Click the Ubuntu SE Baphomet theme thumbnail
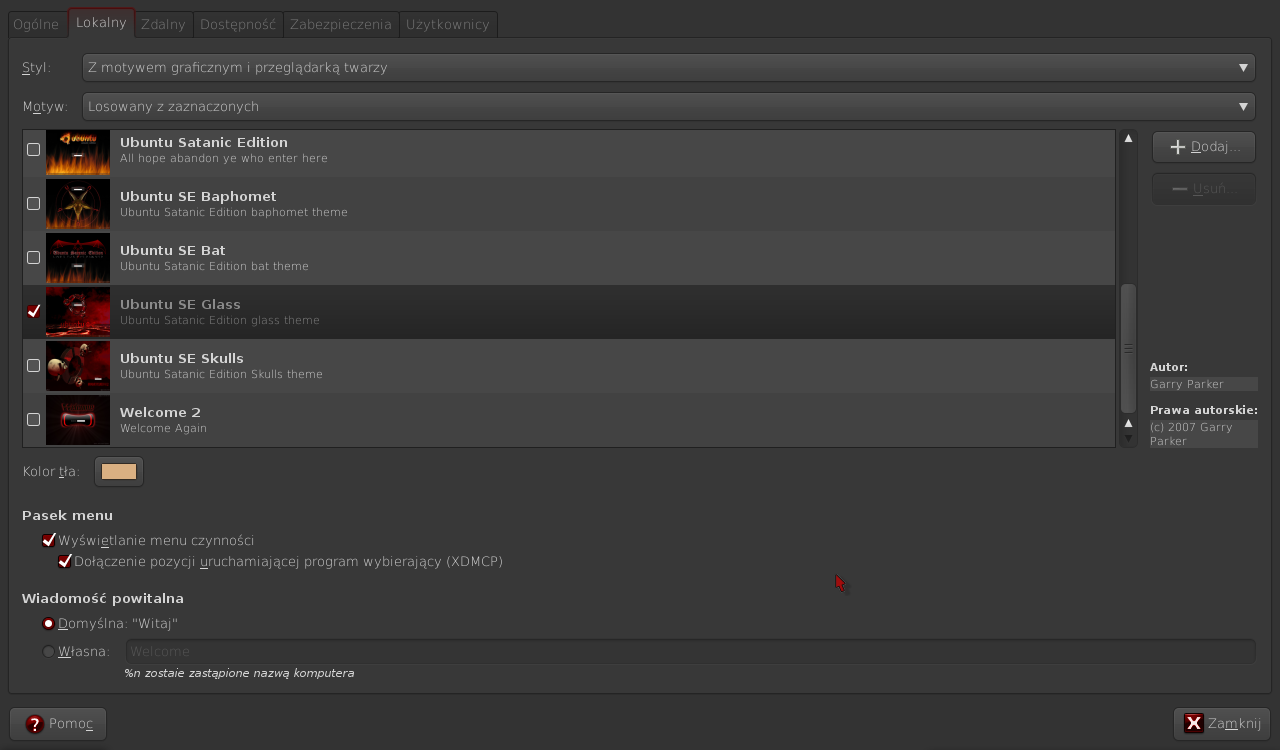1280x750 pixels. tap(78, 204)
